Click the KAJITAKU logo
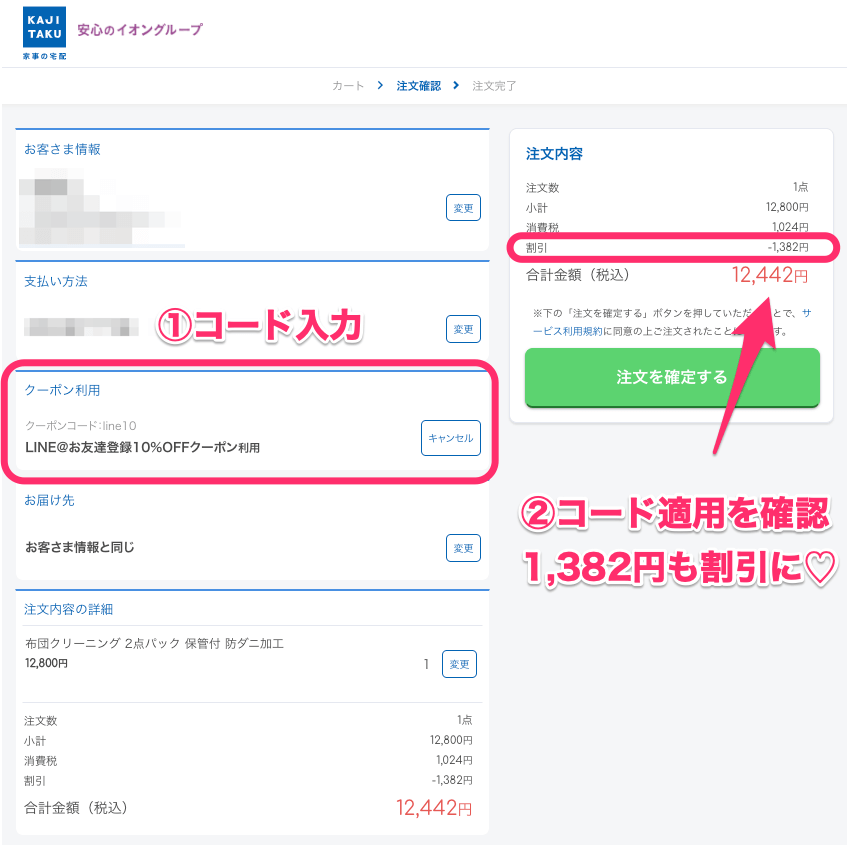 click(45, 33)
